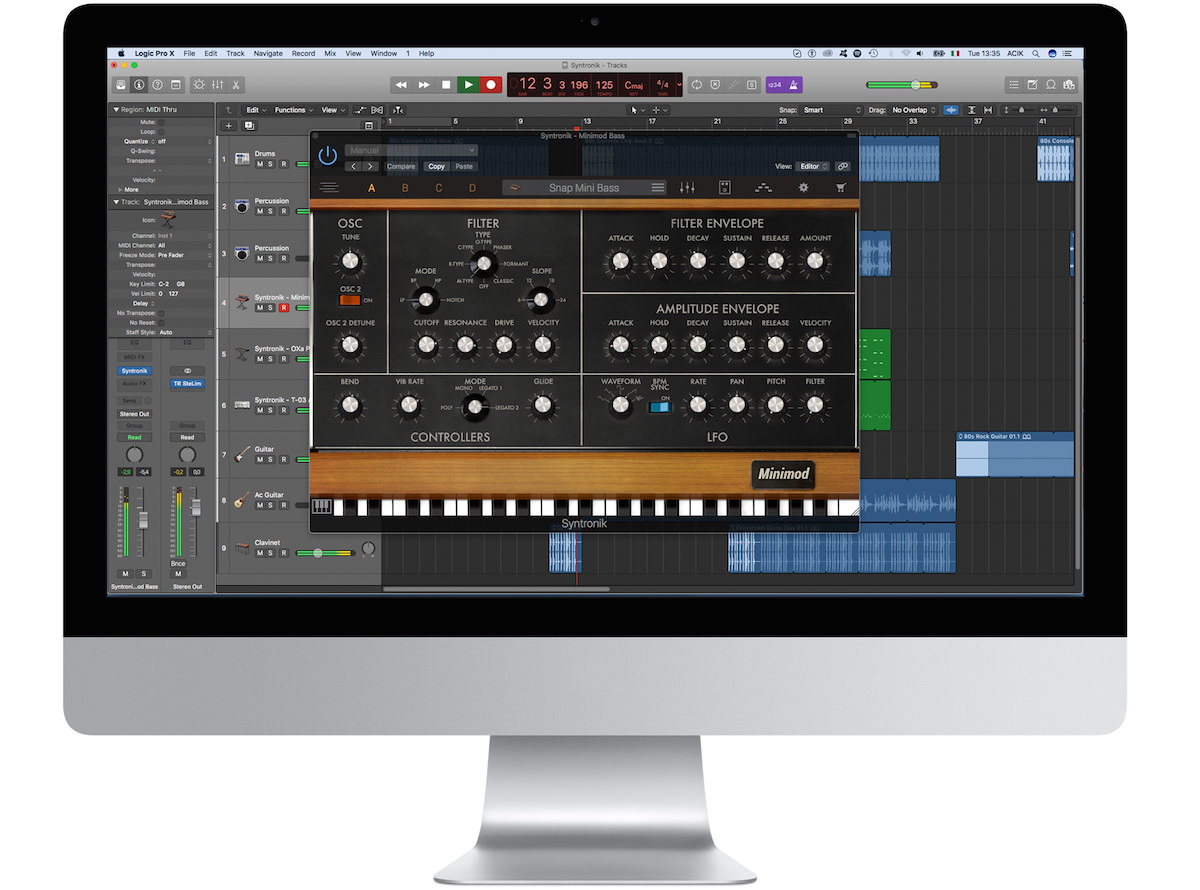The height and width of the screenshot is (890, 1200).
Task: Open the View dropdown in tracks area
Action: pyautogui.click(x=332, y=110)
